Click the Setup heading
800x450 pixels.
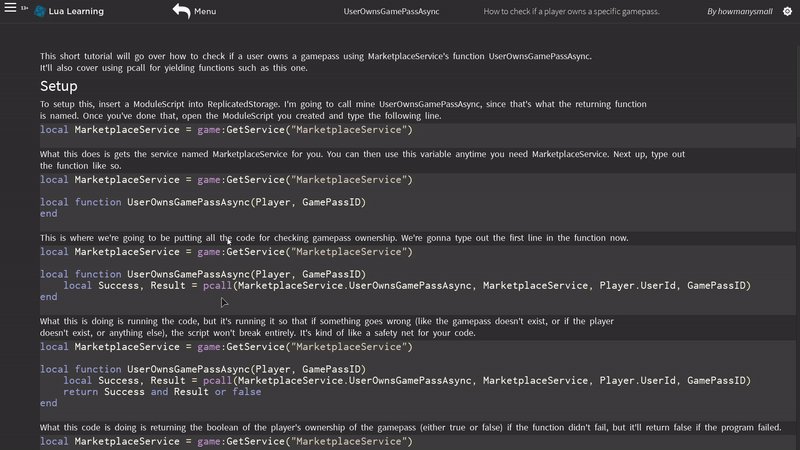point(59,86)
